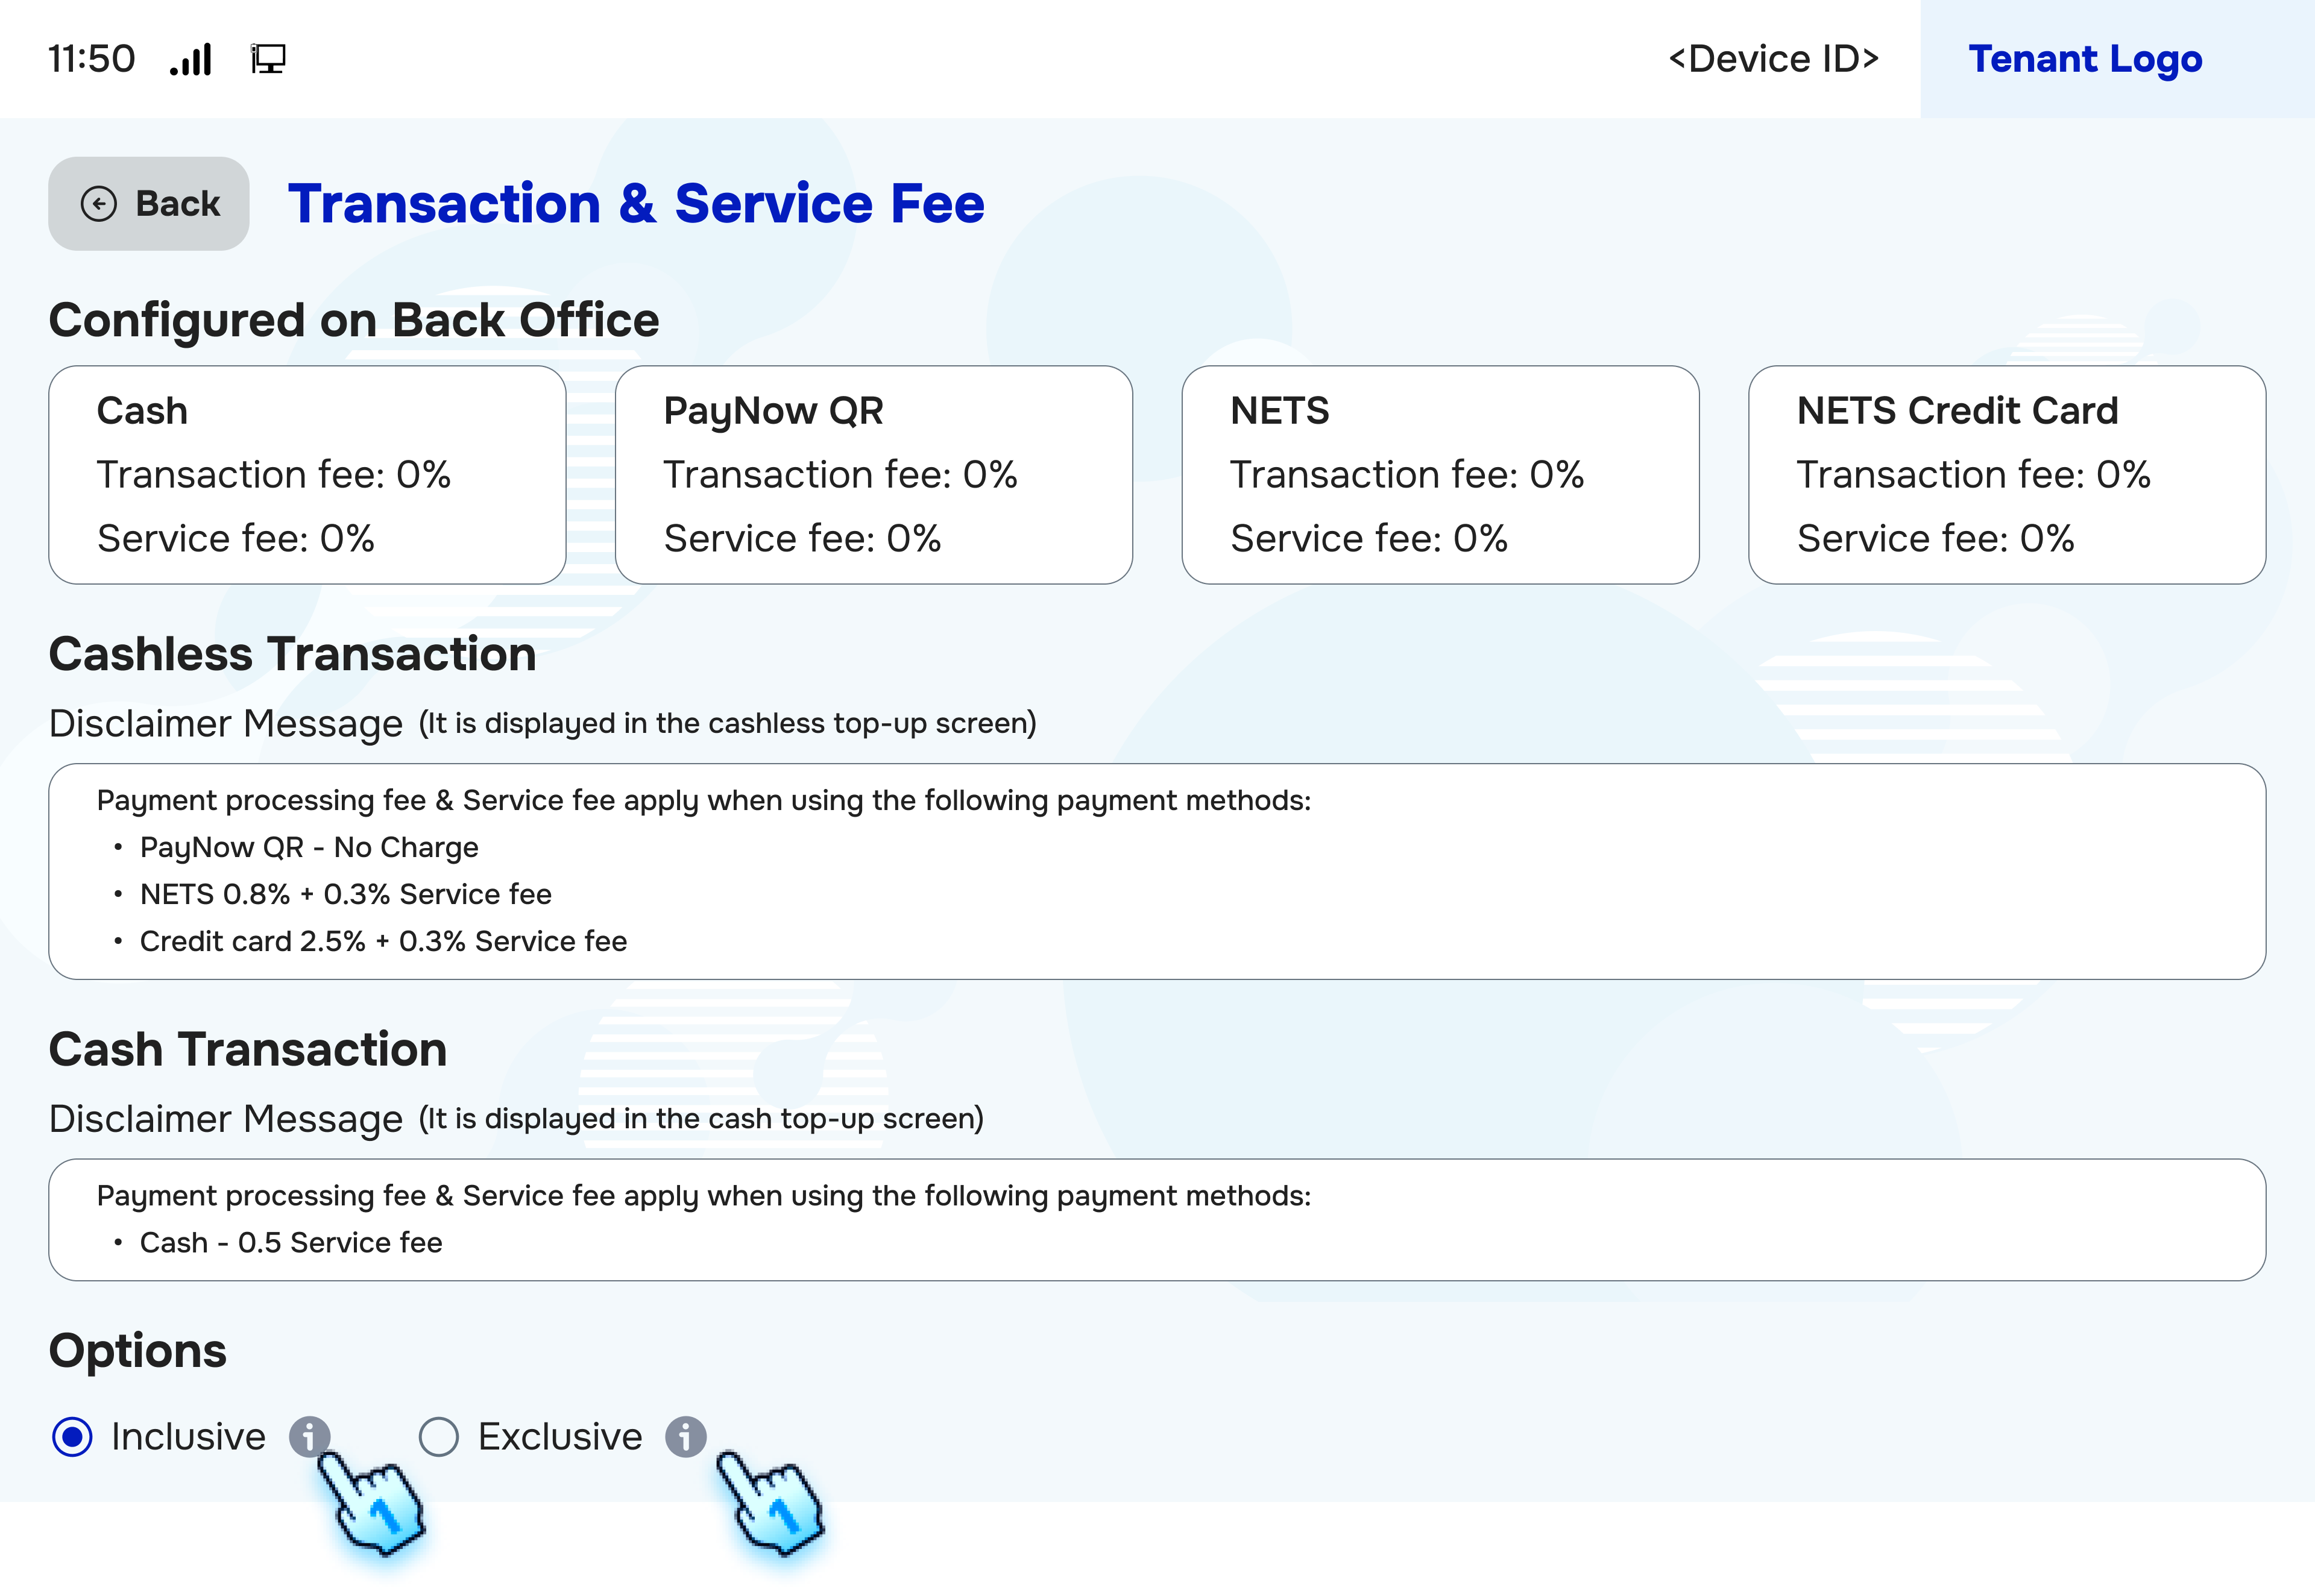This screenshot has width=2315, height=1596.
Task: Open the Cash Transaction section
Action: pos(248,1049)
